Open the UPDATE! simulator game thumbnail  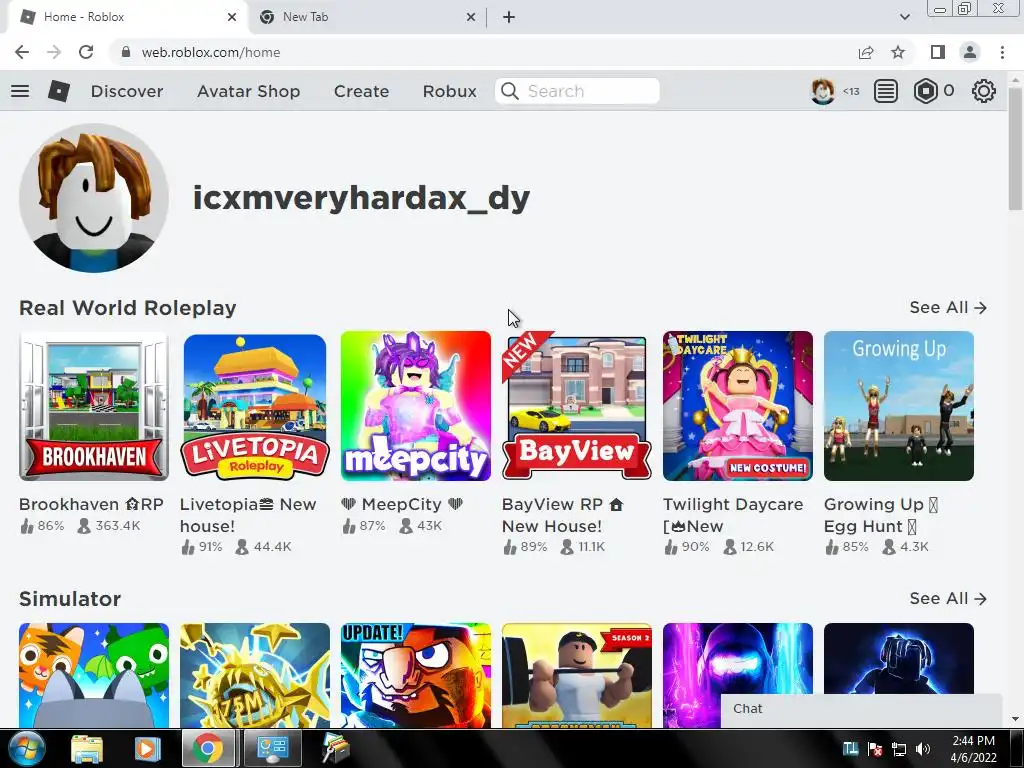[416, 675]
